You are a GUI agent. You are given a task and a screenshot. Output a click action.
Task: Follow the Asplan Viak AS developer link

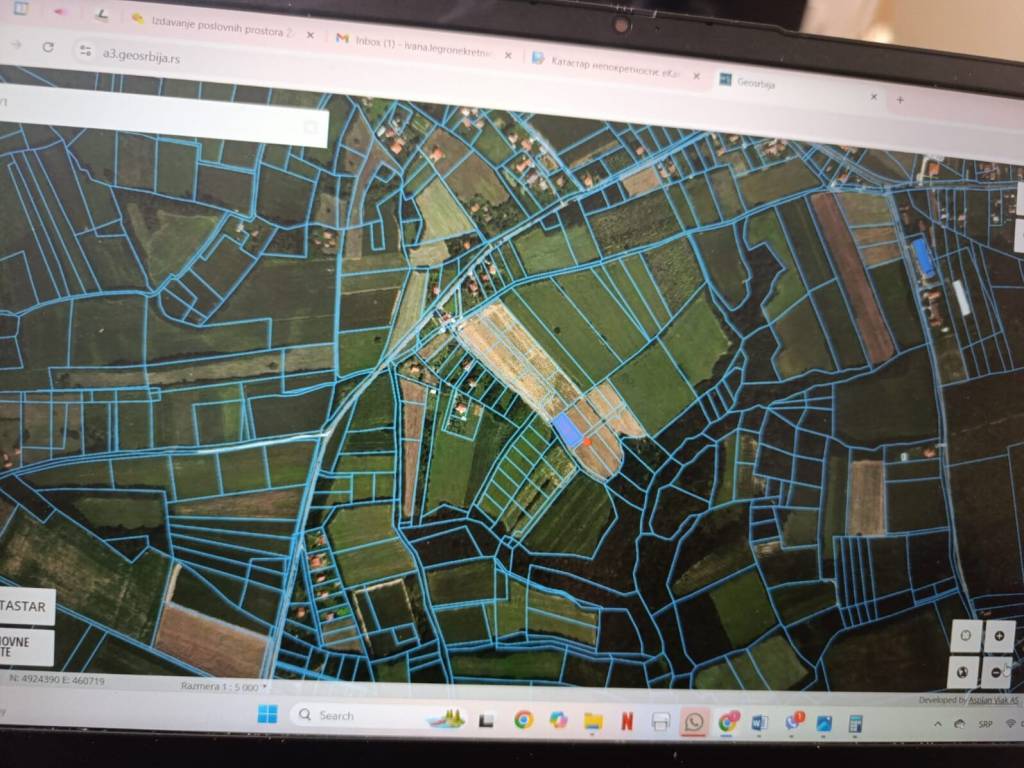tap(993, 699)
